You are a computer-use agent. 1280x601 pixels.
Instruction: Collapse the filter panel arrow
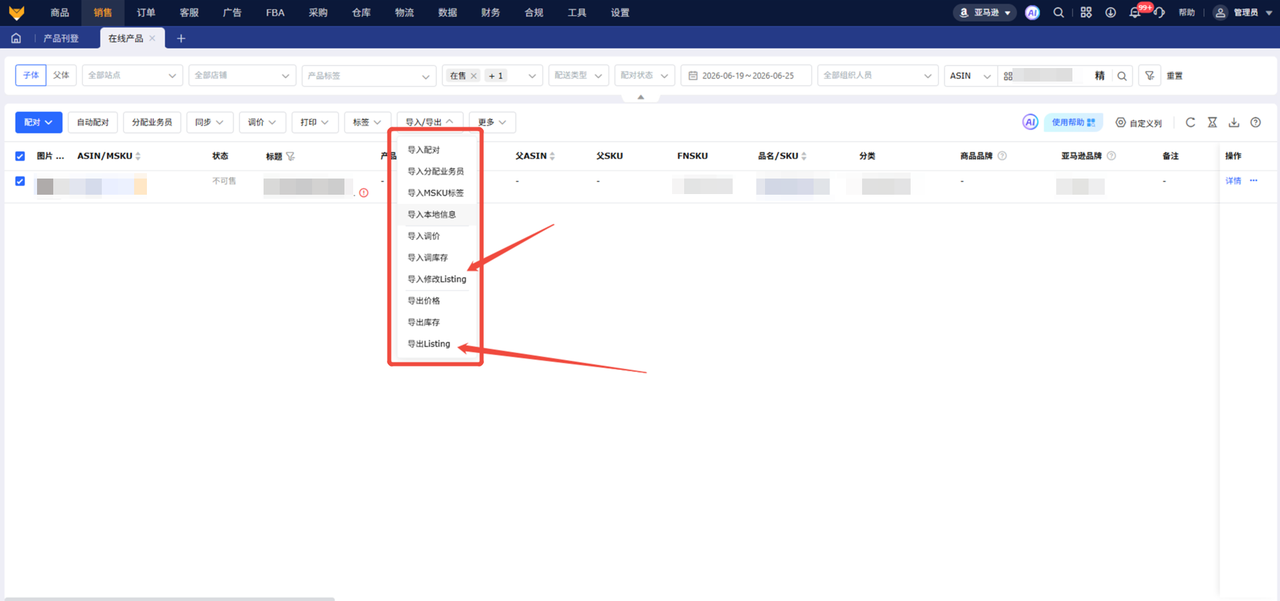[641, 97]
